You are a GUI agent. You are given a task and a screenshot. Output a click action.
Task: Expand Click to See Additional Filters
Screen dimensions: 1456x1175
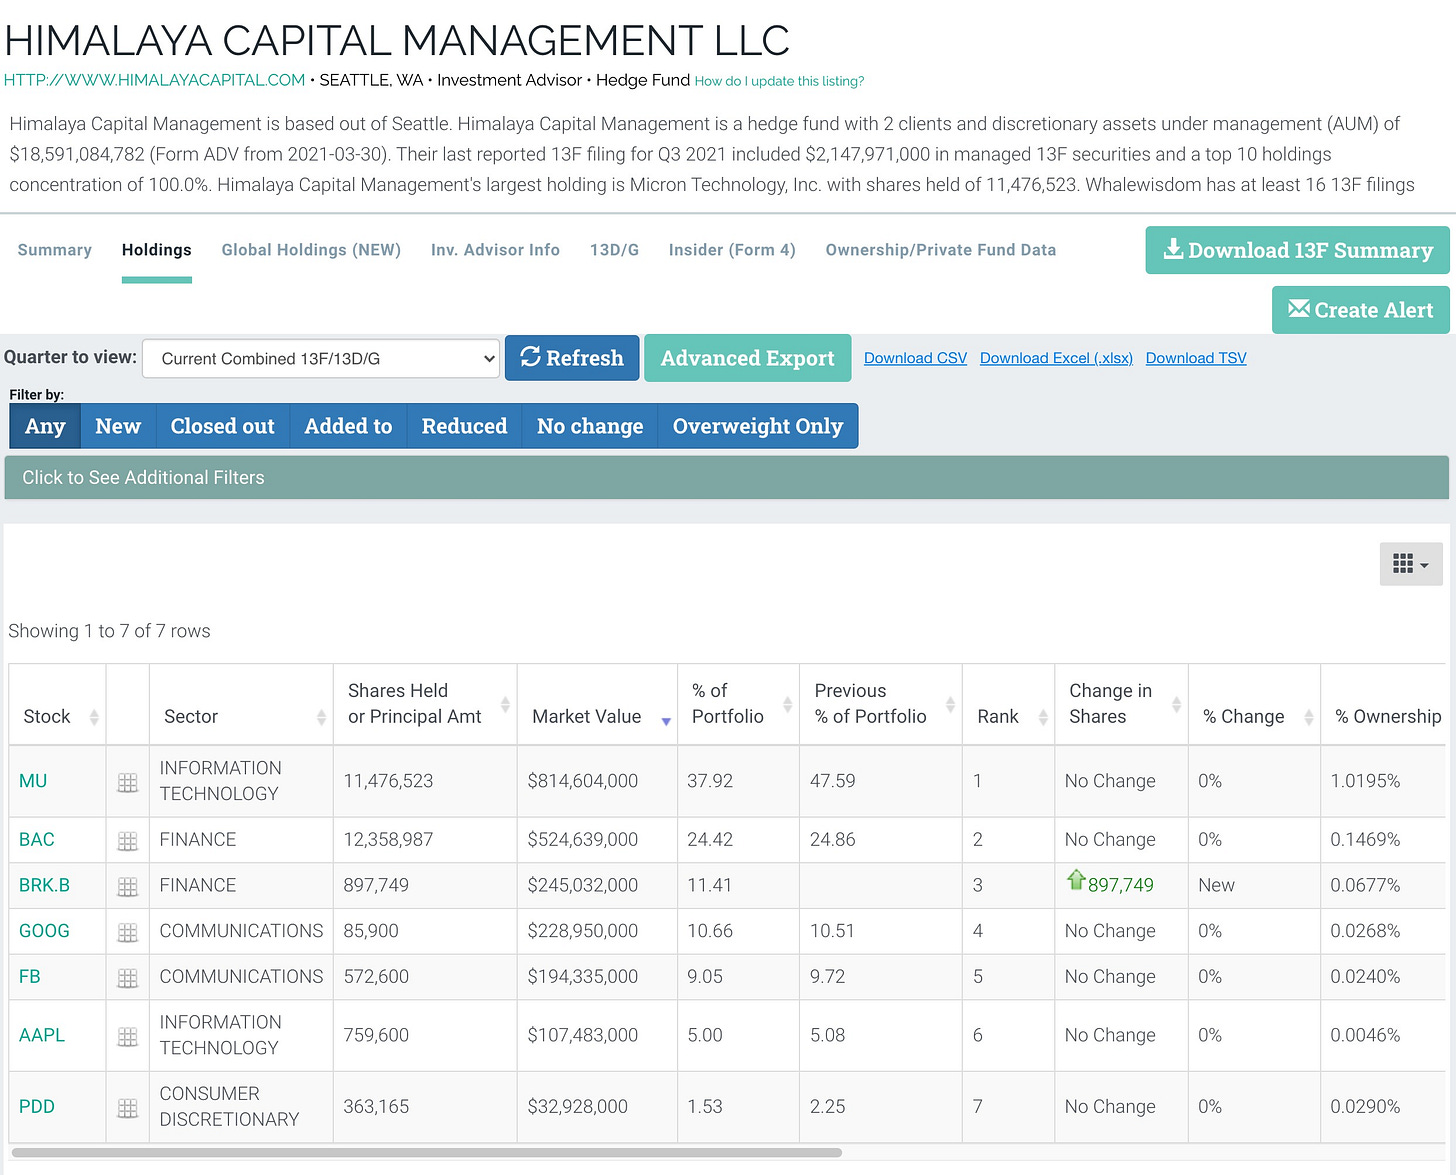pos(726,477)
